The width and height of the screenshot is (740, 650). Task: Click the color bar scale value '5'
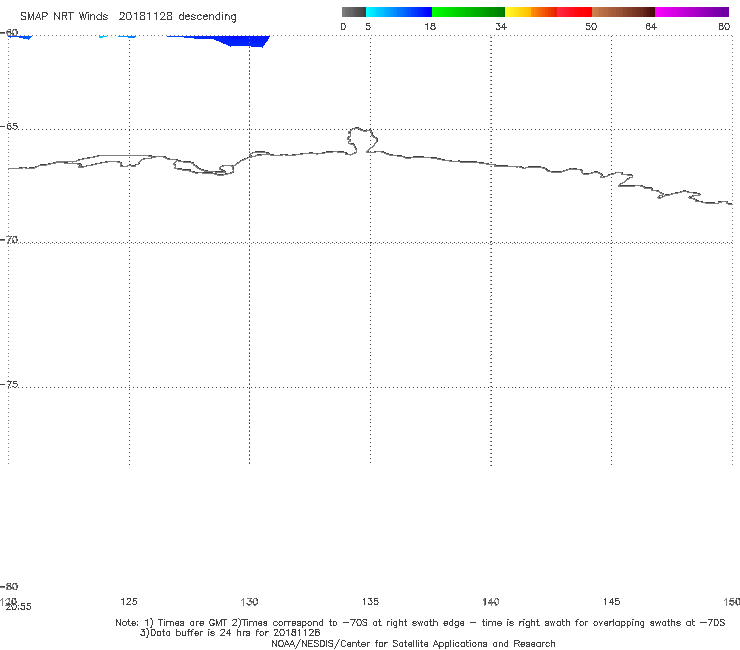click(368, 26)
